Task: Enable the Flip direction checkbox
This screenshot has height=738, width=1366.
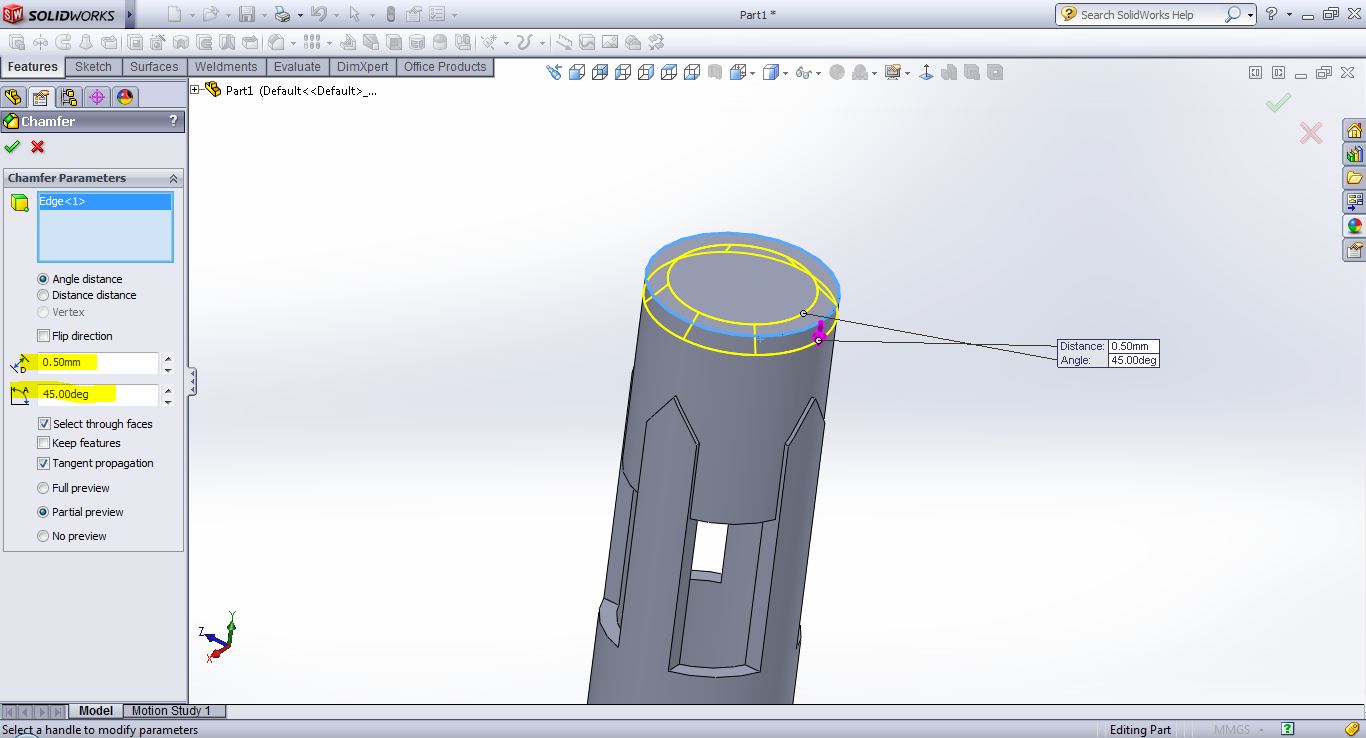Action: click(x=43, y=336)
